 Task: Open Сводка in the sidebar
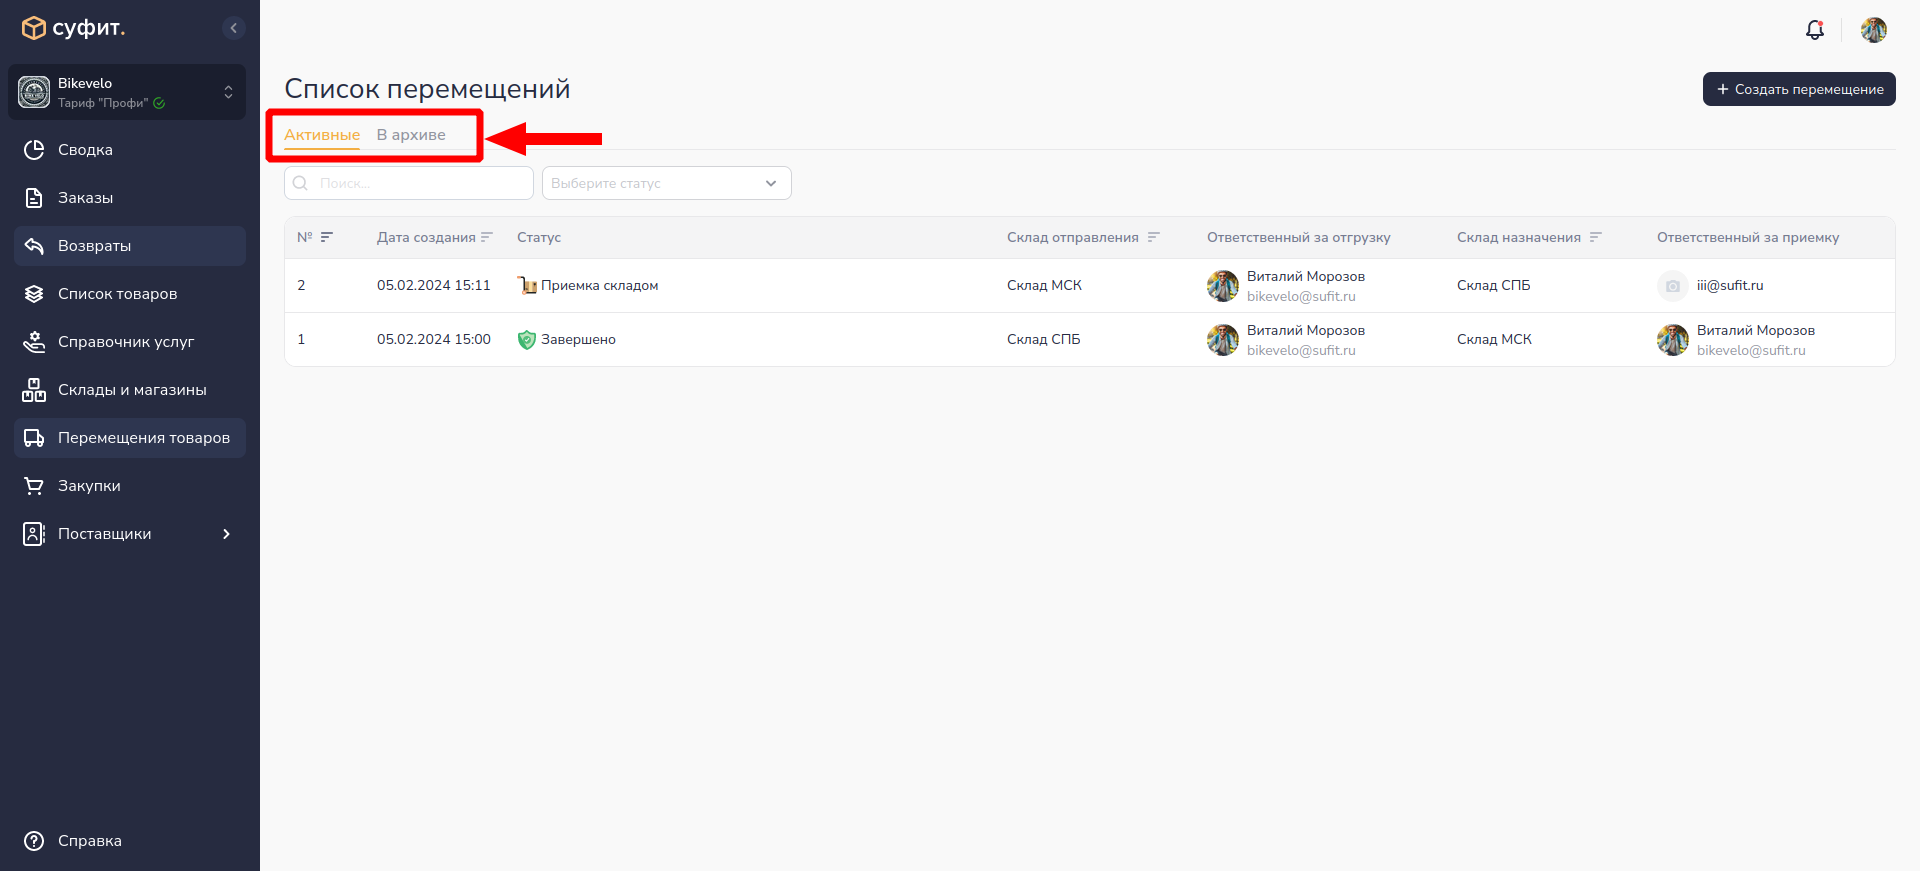click(130, 150)
